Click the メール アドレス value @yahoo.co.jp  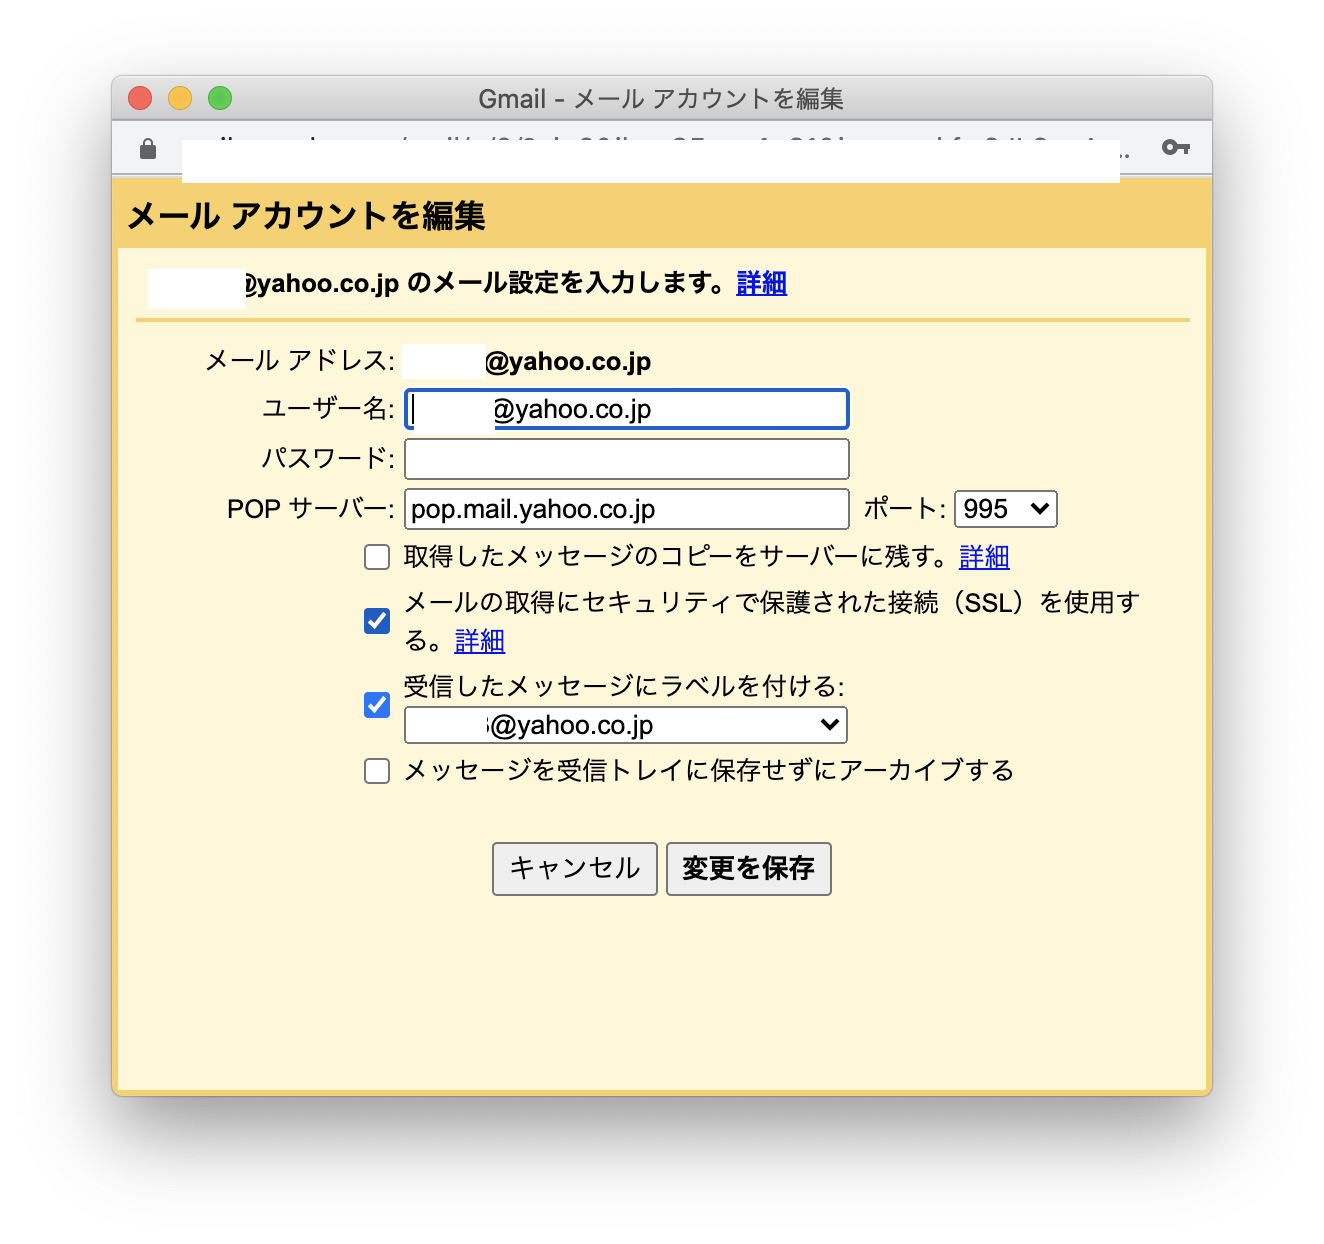click(x=568, y=361)
